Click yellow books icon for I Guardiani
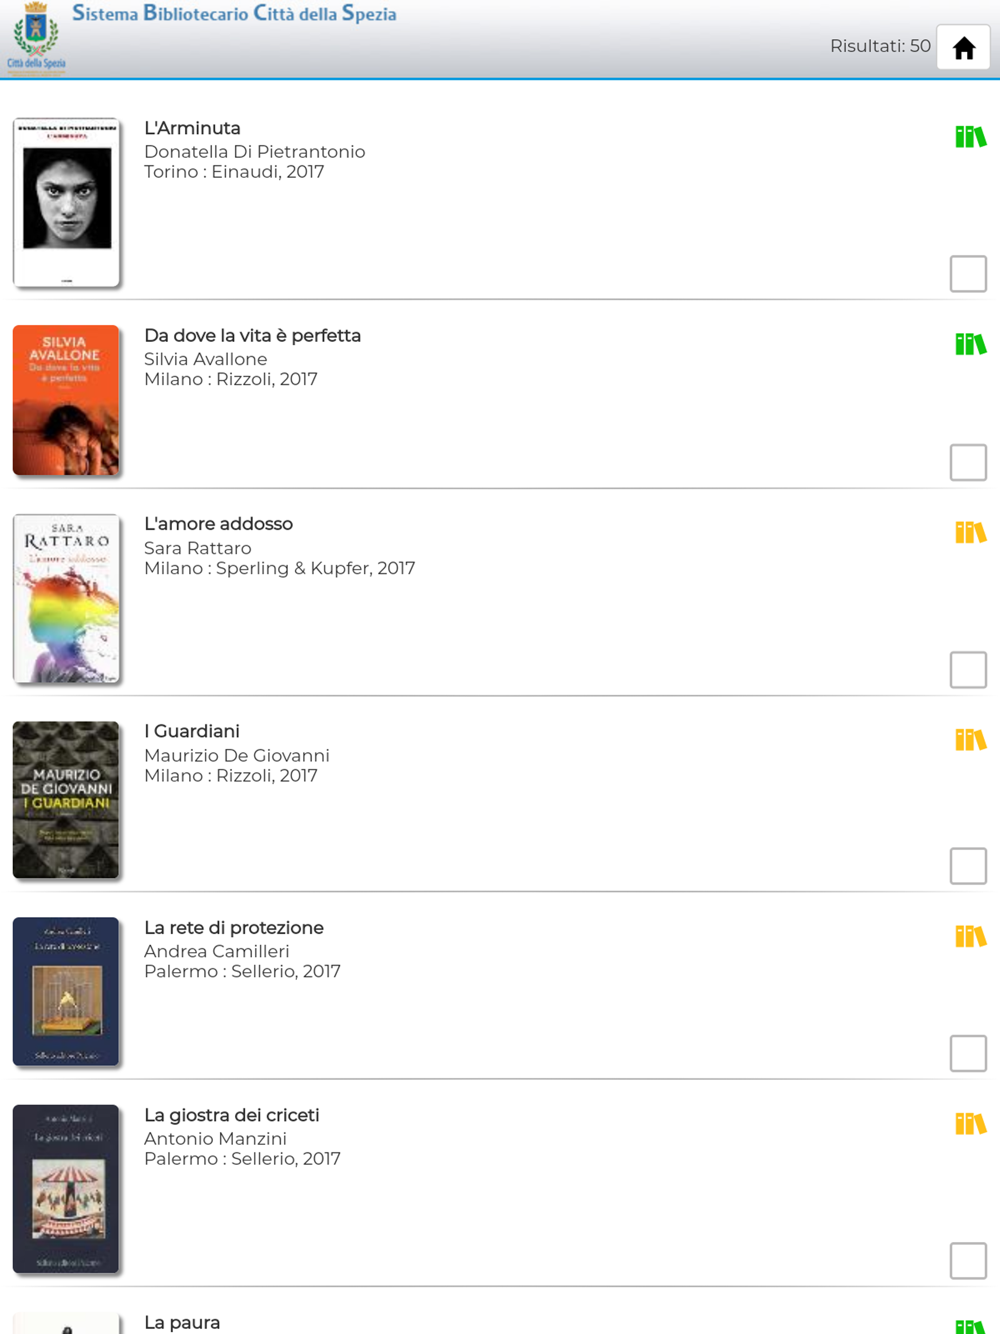The width and height of the screenshot is (1000, 1334). [970, 739]
